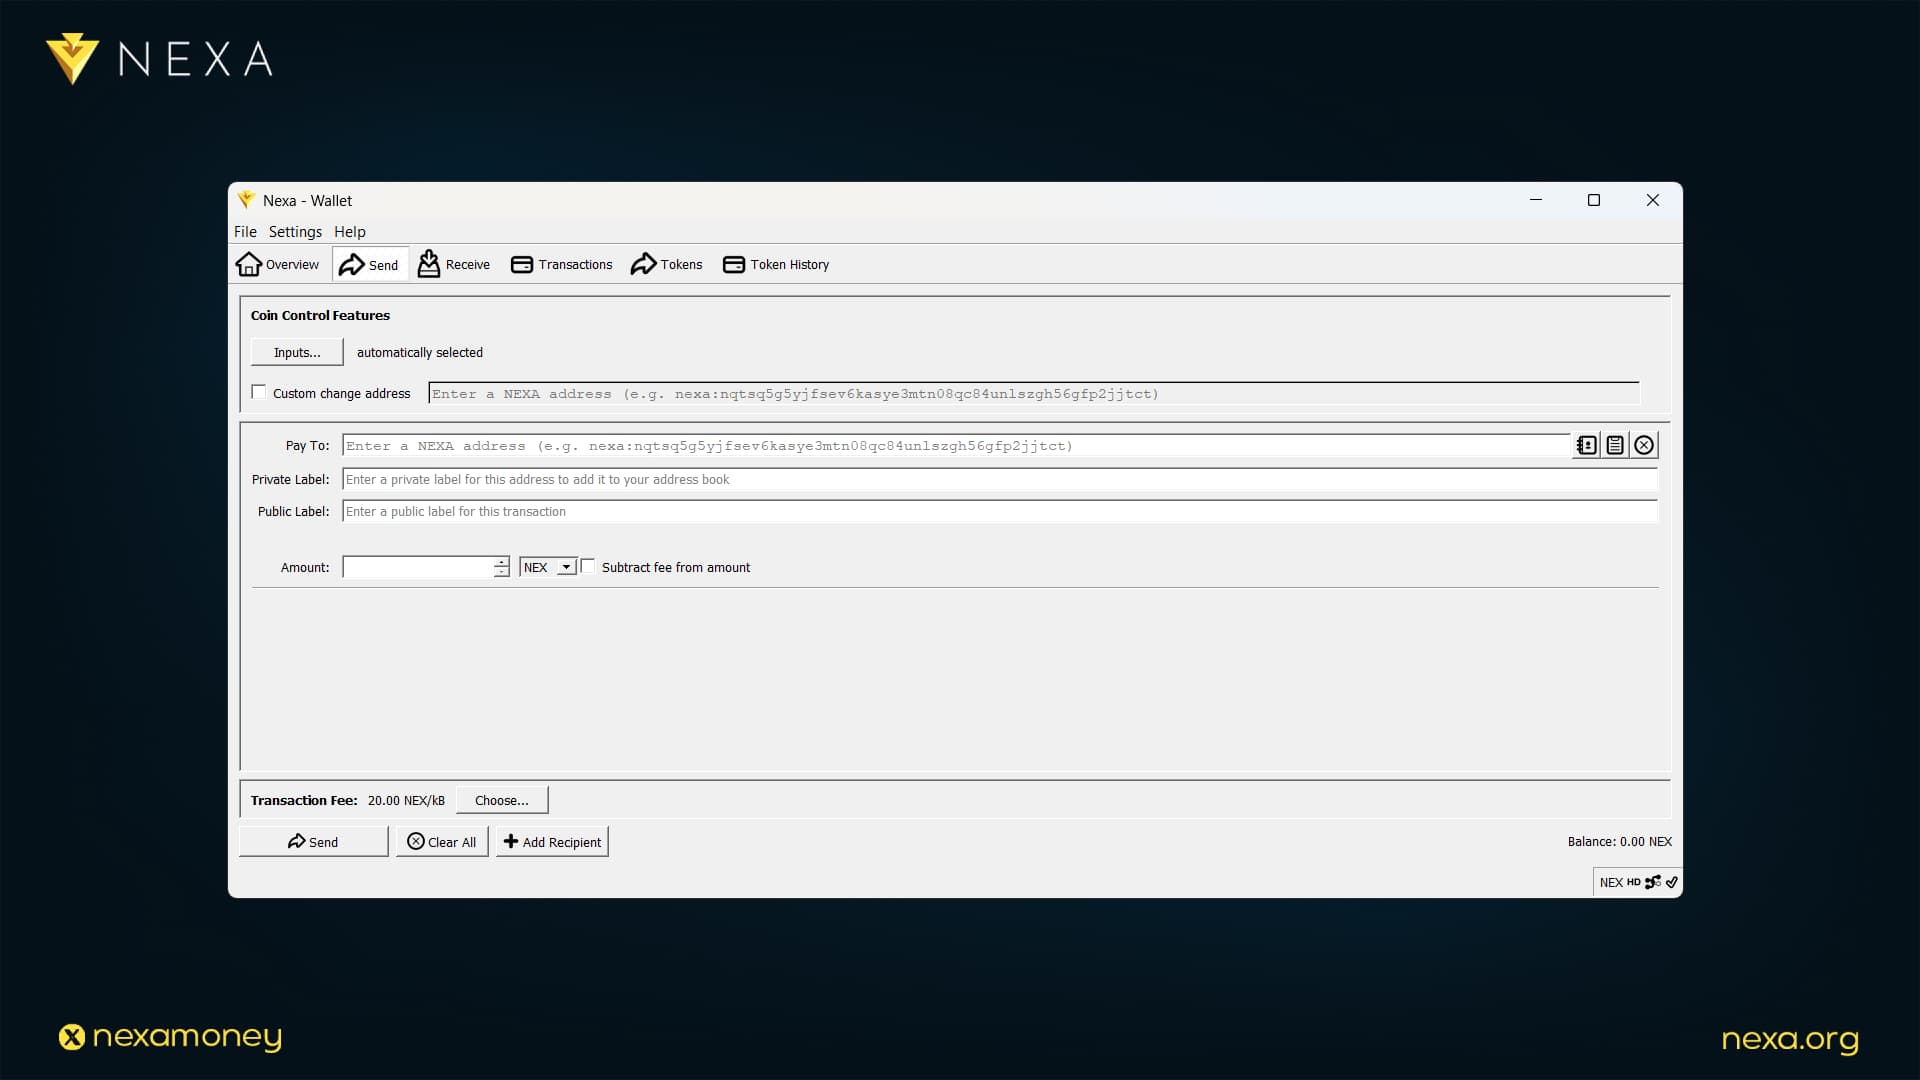This screenshot has height=1080, width=1920.
Task: Focus the Private Label field
Action: (1000, 480)
